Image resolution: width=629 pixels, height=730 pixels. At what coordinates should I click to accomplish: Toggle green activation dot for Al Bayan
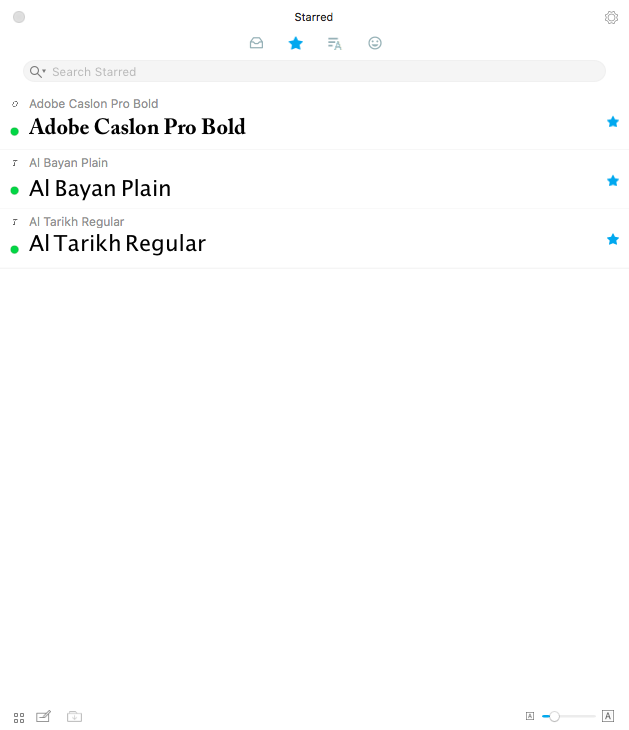(x=14, y=190)
